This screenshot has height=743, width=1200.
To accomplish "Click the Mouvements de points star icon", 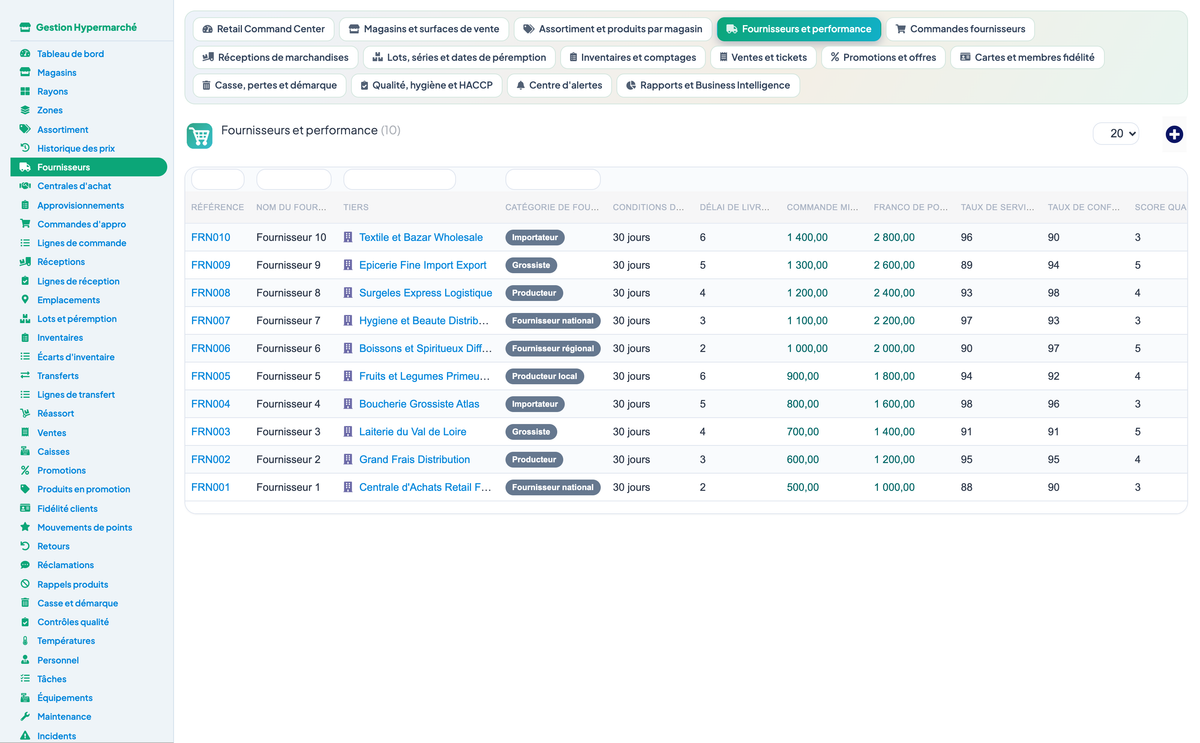I will 25,527.
